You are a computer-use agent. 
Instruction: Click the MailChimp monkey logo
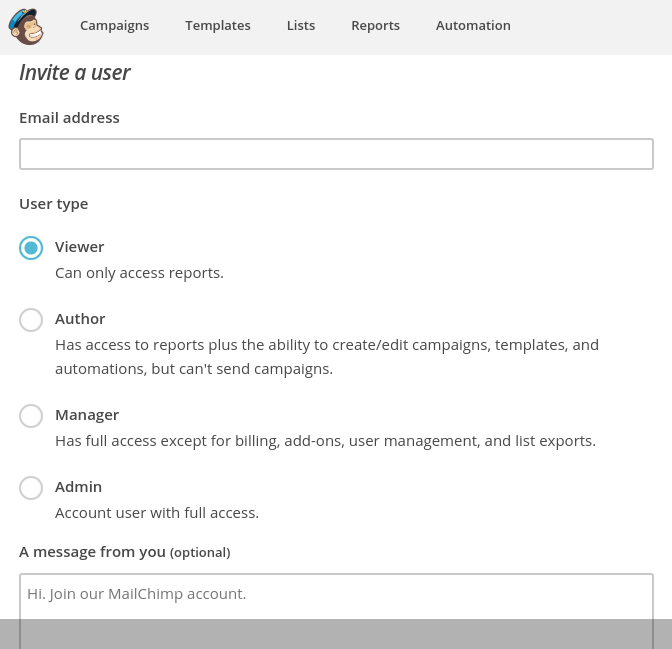(x=27, y=26)
